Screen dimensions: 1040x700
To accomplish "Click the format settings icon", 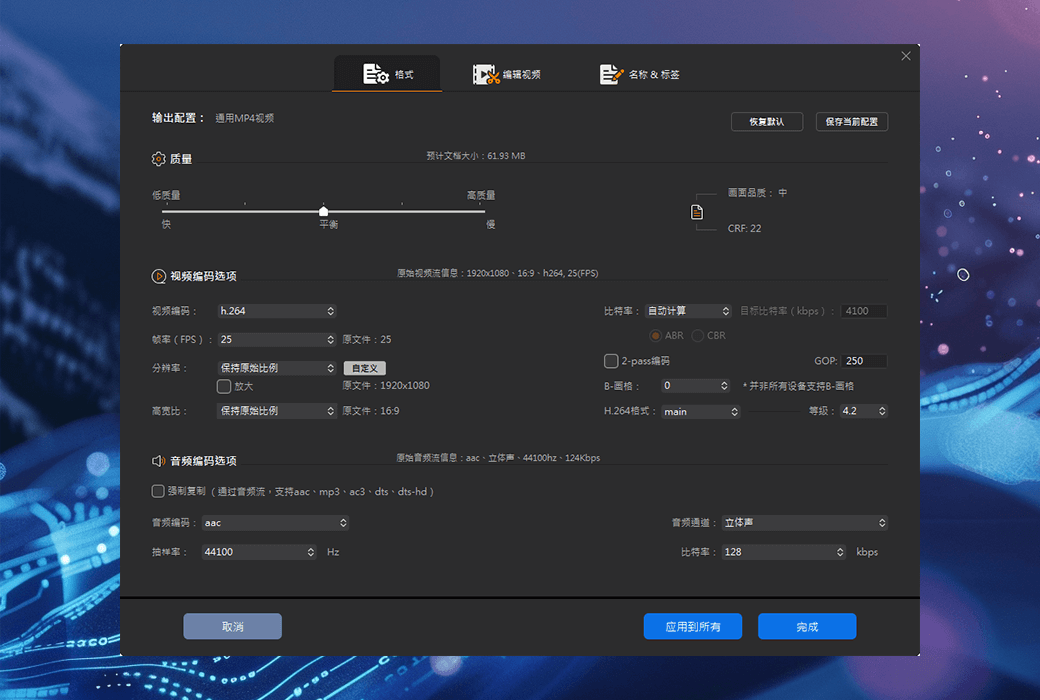I will point(375,74).
